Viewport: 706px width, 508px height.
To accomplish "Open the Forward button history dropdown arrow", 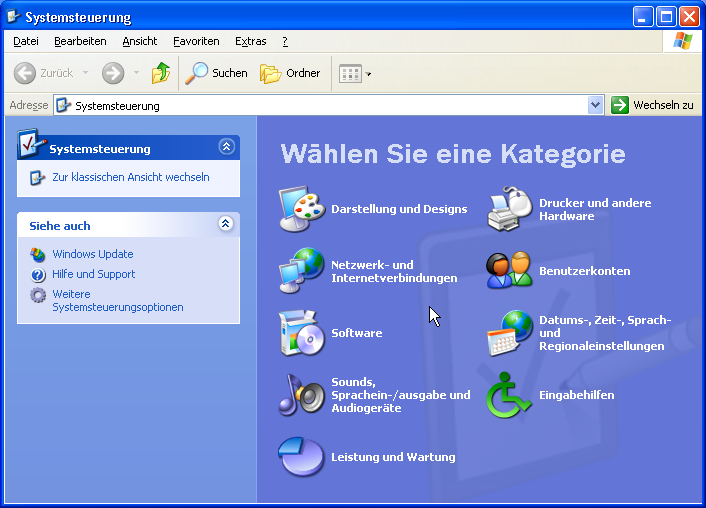I will point(136,73).
